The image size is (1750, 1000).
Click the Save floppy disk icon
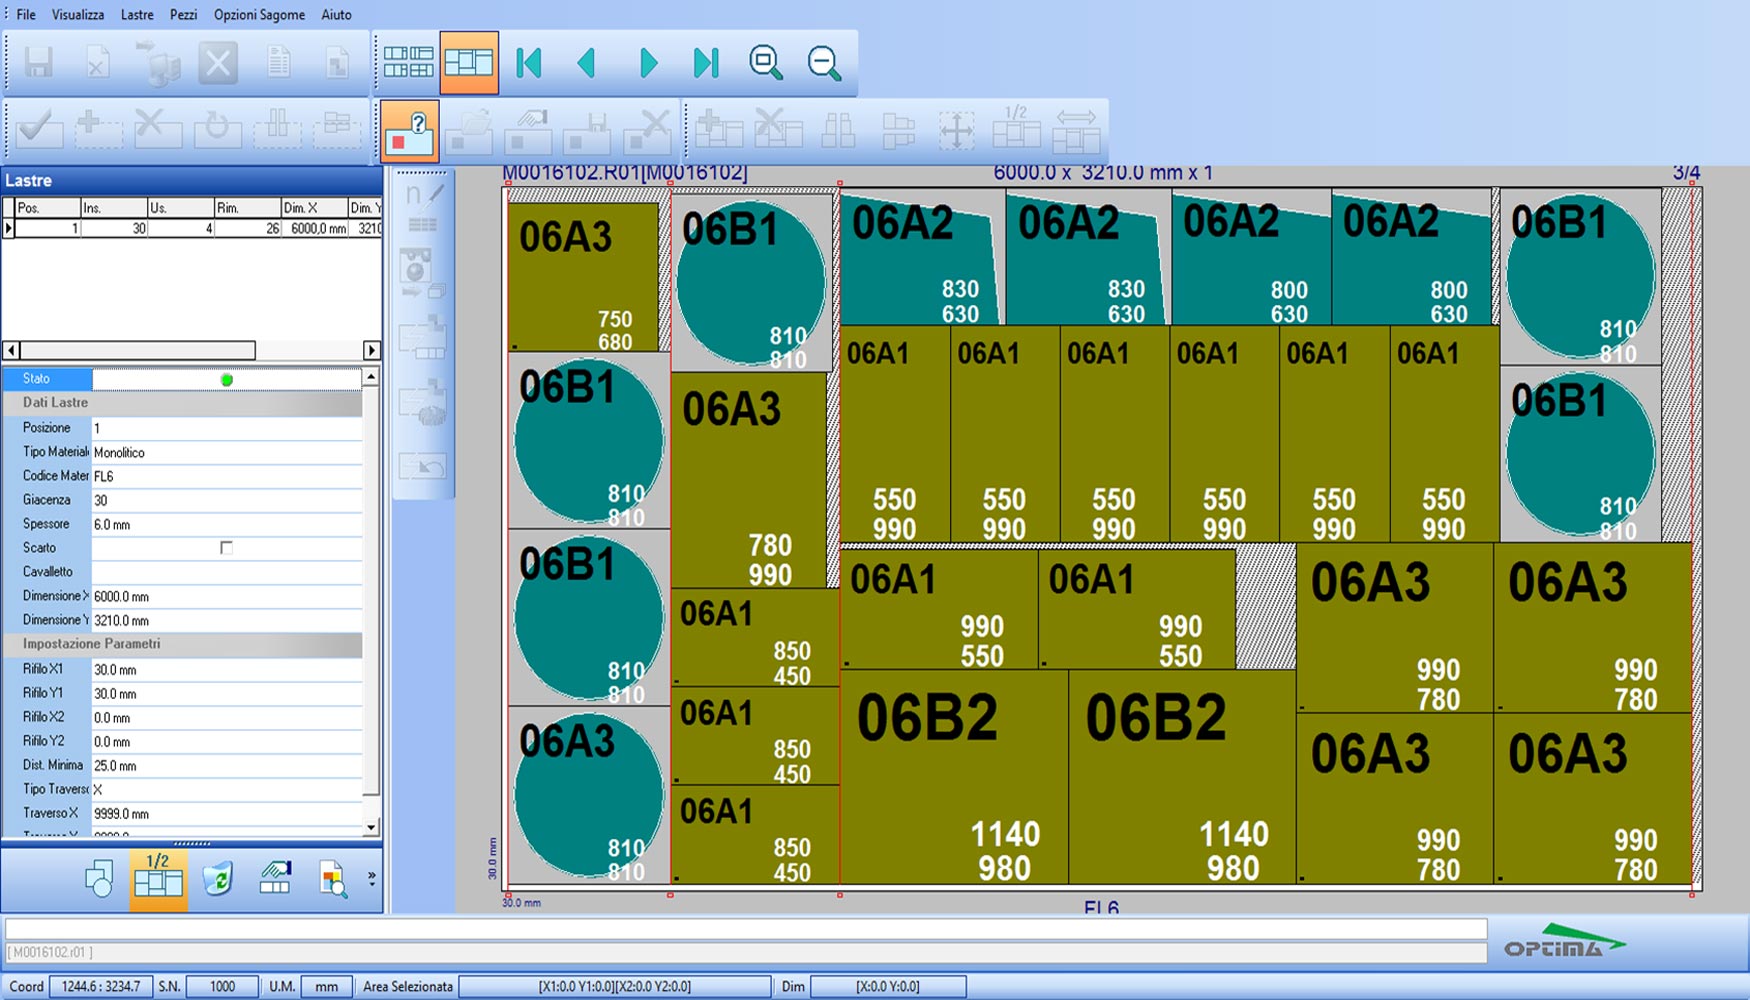pos(39,63)
